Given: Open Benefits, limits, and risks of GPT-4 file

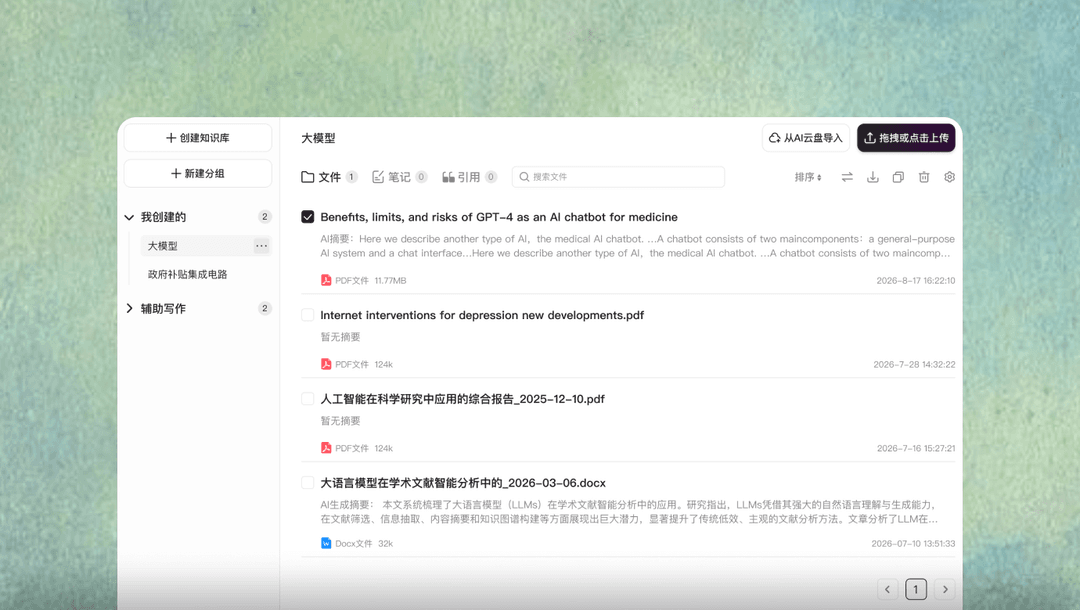Looking at the screenshot, I should (499, 217).
